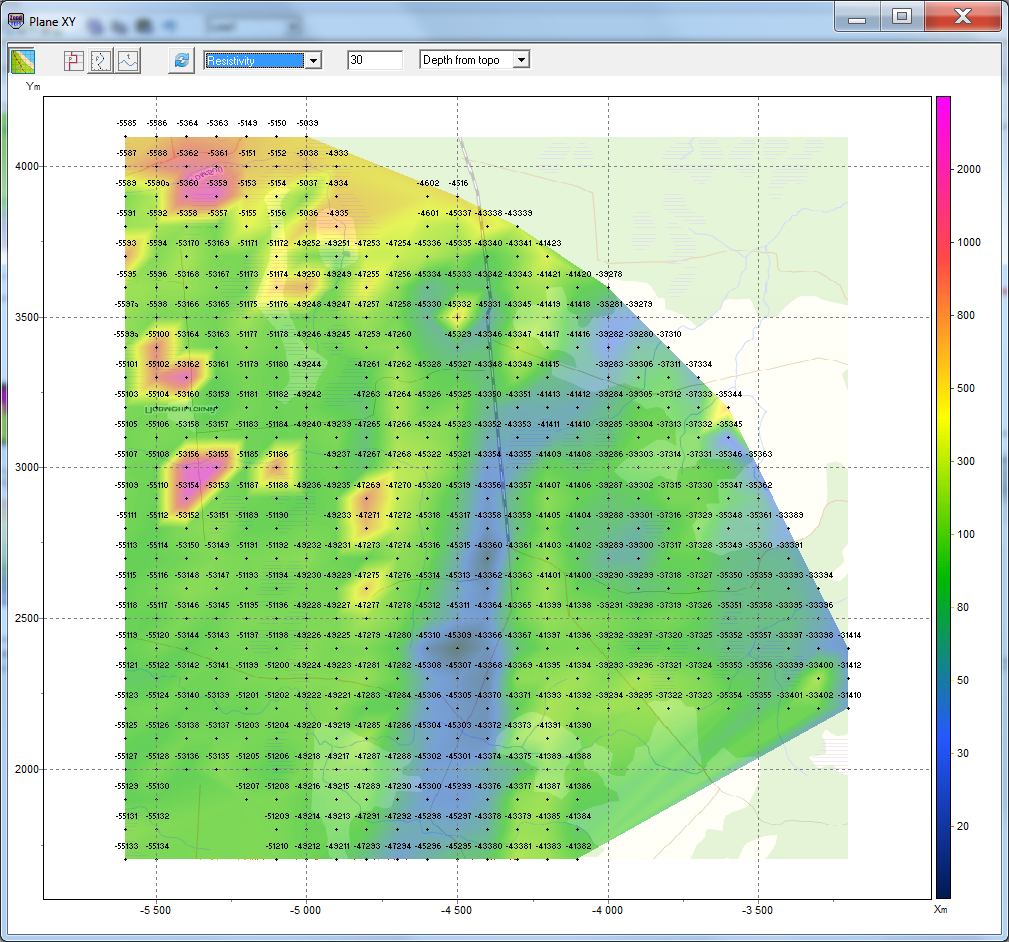1009x942 pixels.
Task: Maximize the Plane XY window
Action: point(902,17)
